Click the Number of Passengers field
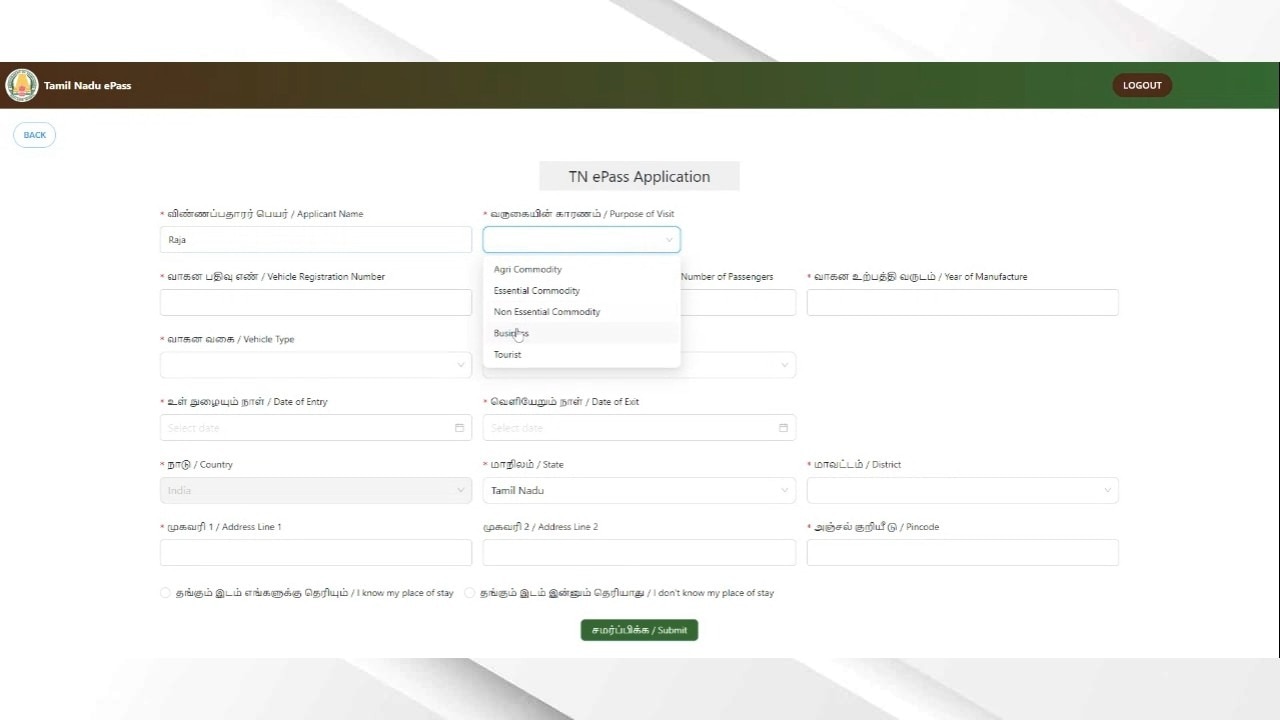Image resolution: width=1280 pixels, height=720 pixels. click(738, 302)
